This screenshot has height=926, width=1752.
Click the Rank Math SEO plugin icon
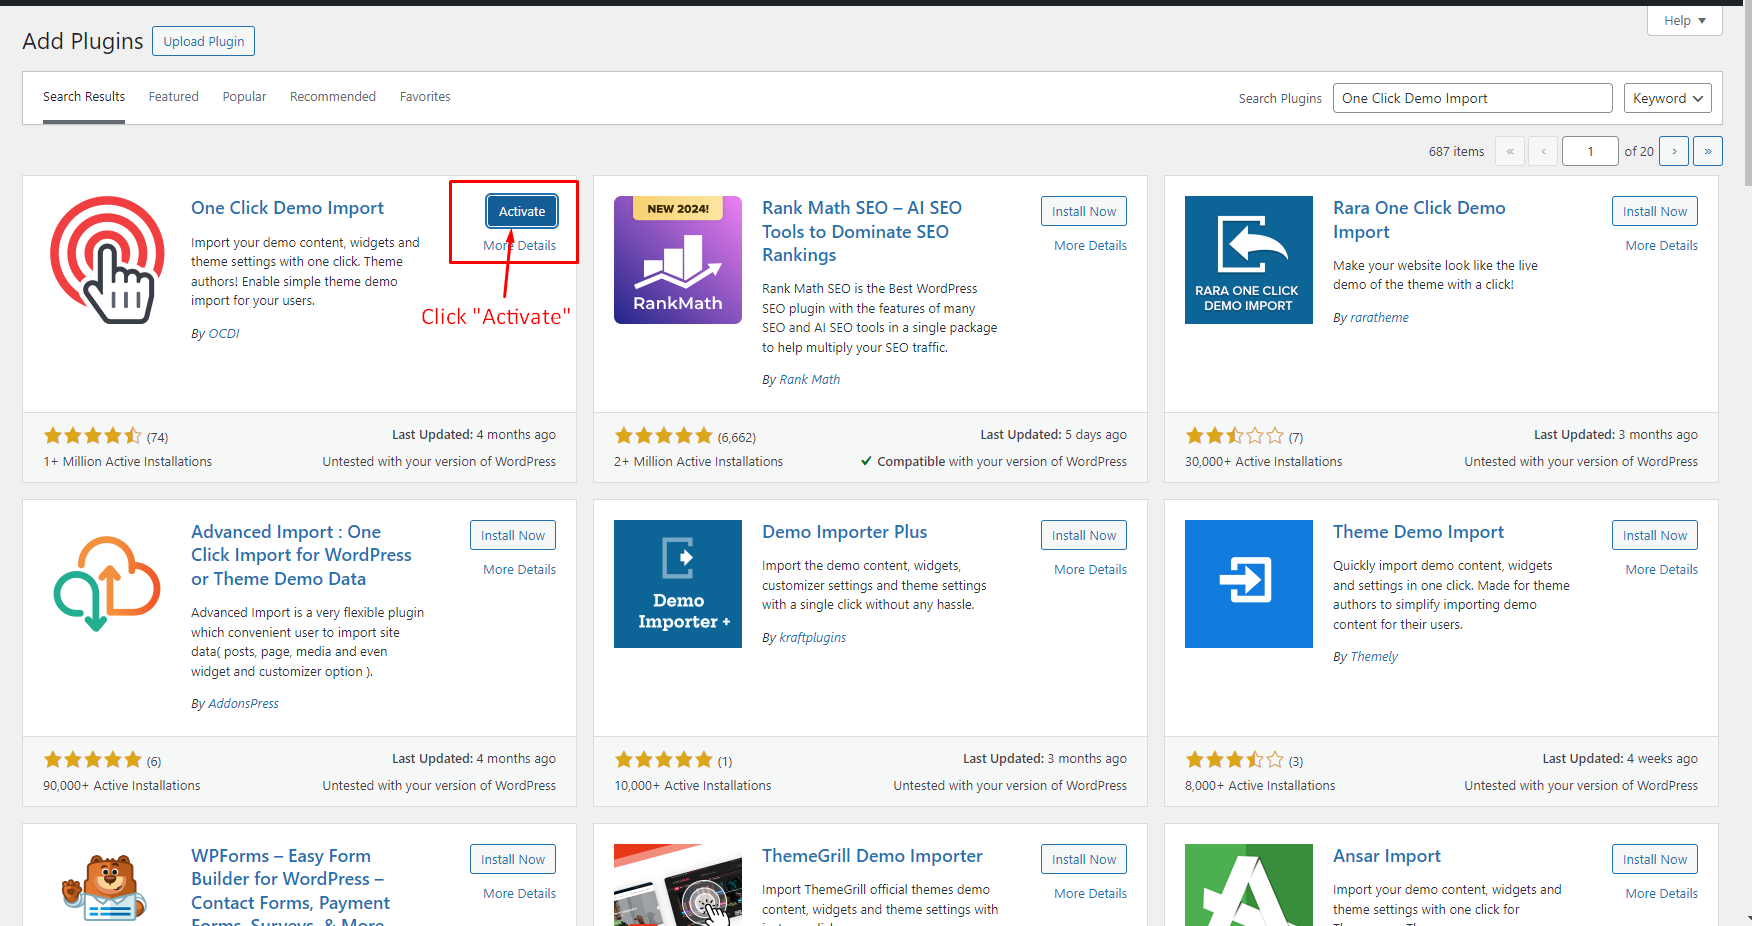[677, 260]
